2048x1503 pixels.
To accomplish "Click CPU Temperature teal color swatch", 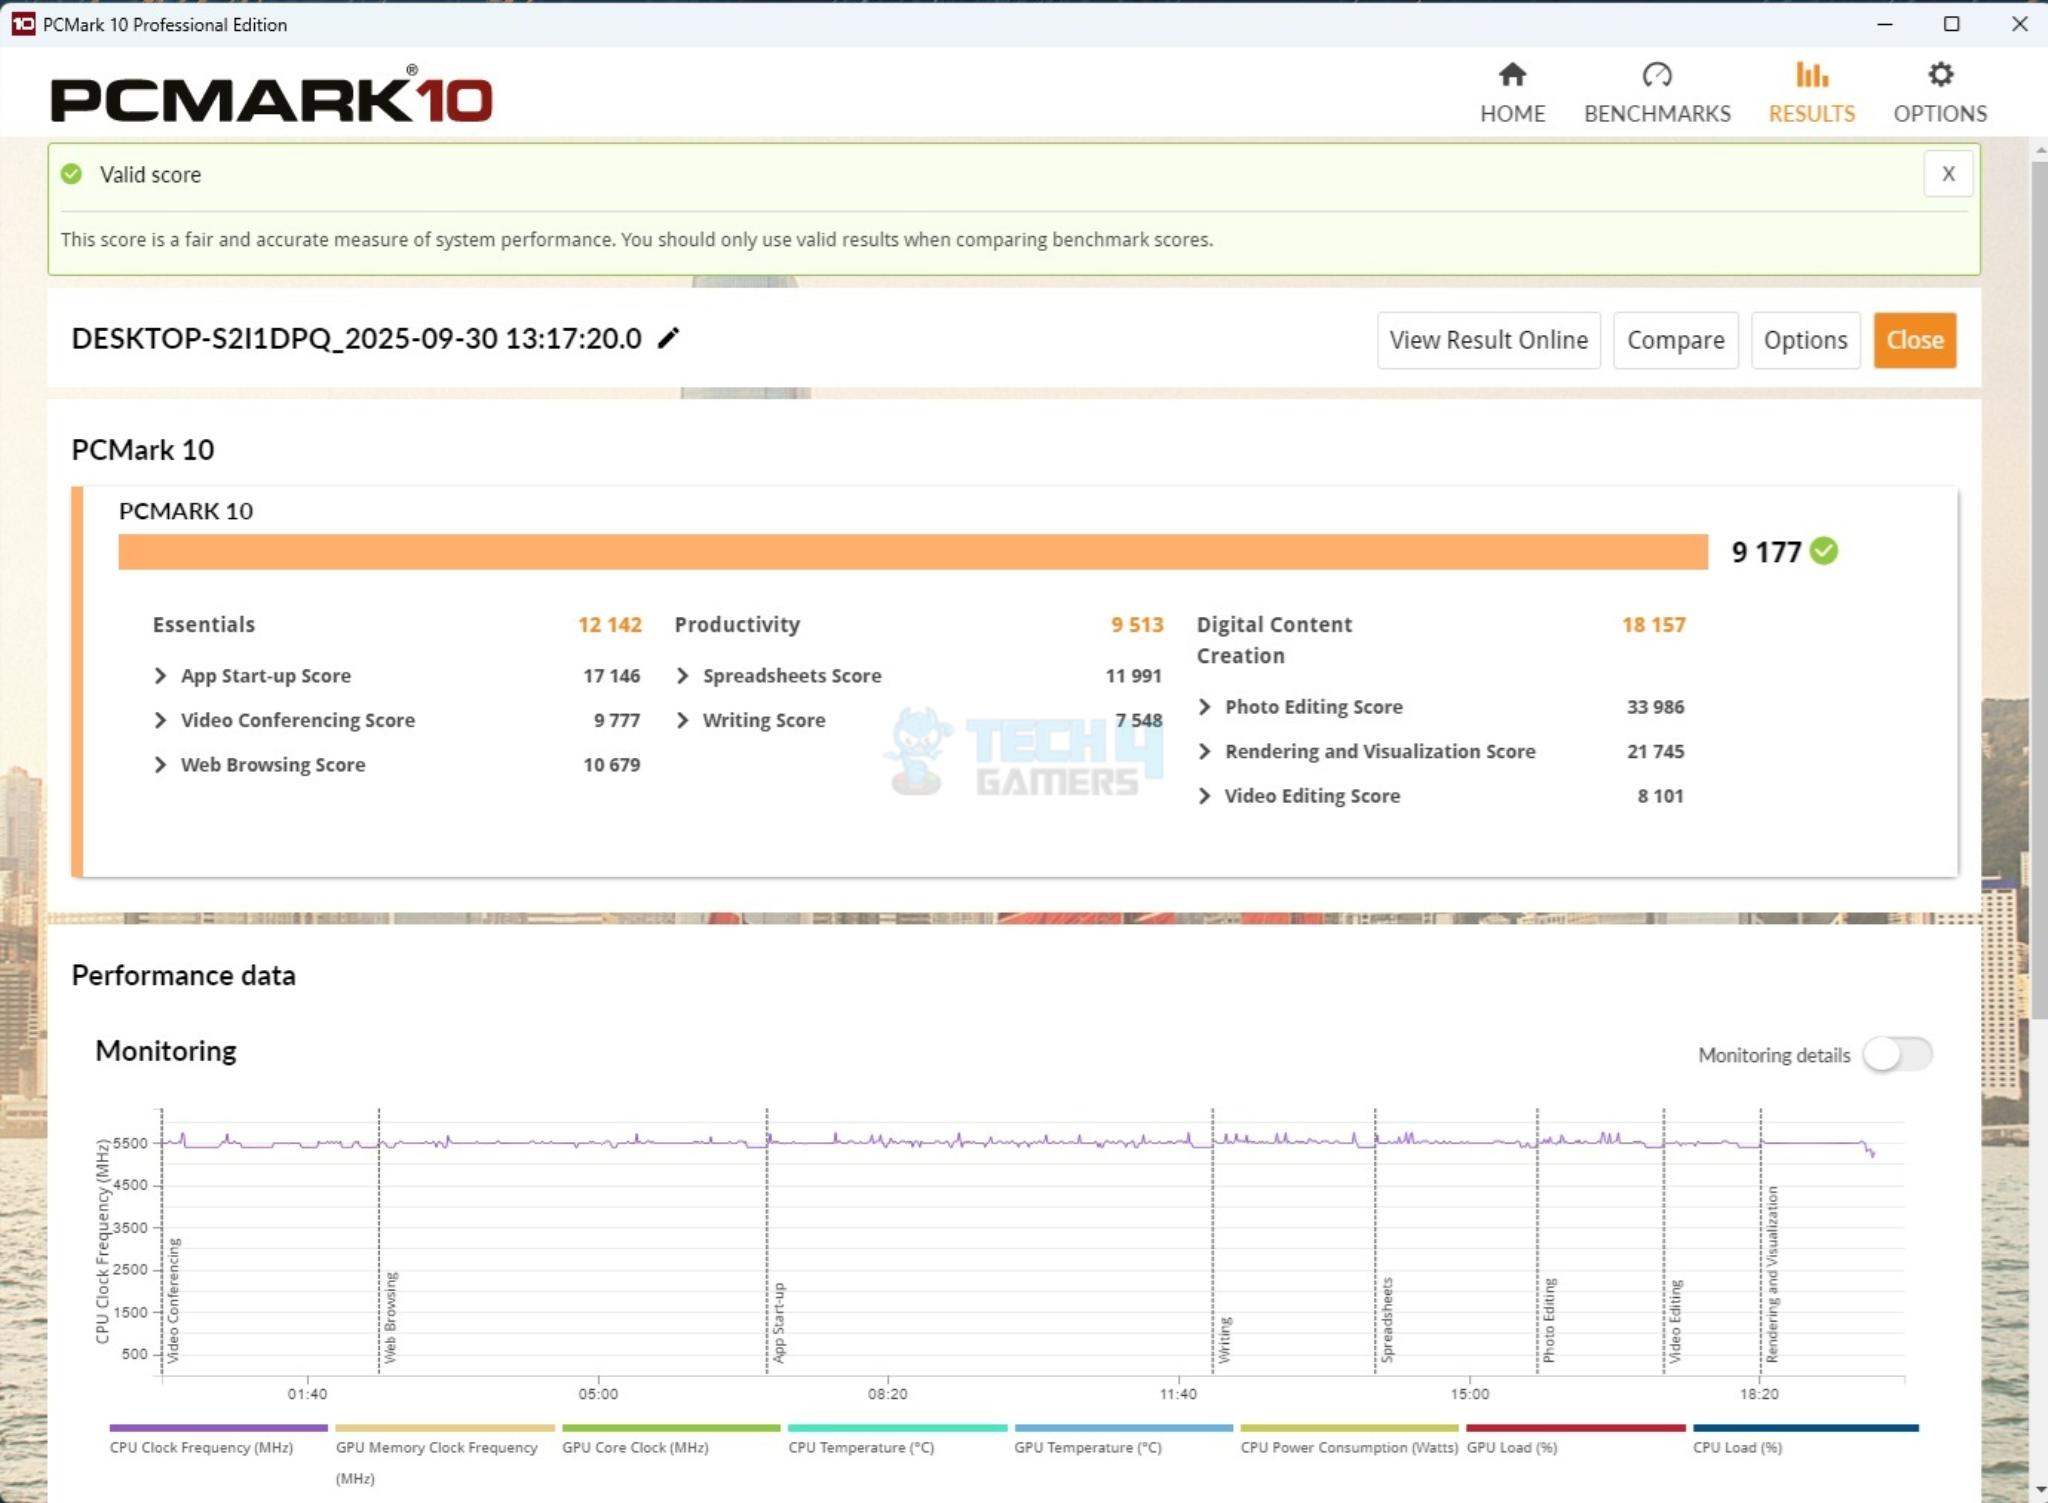I will (x=897, y=1428).
